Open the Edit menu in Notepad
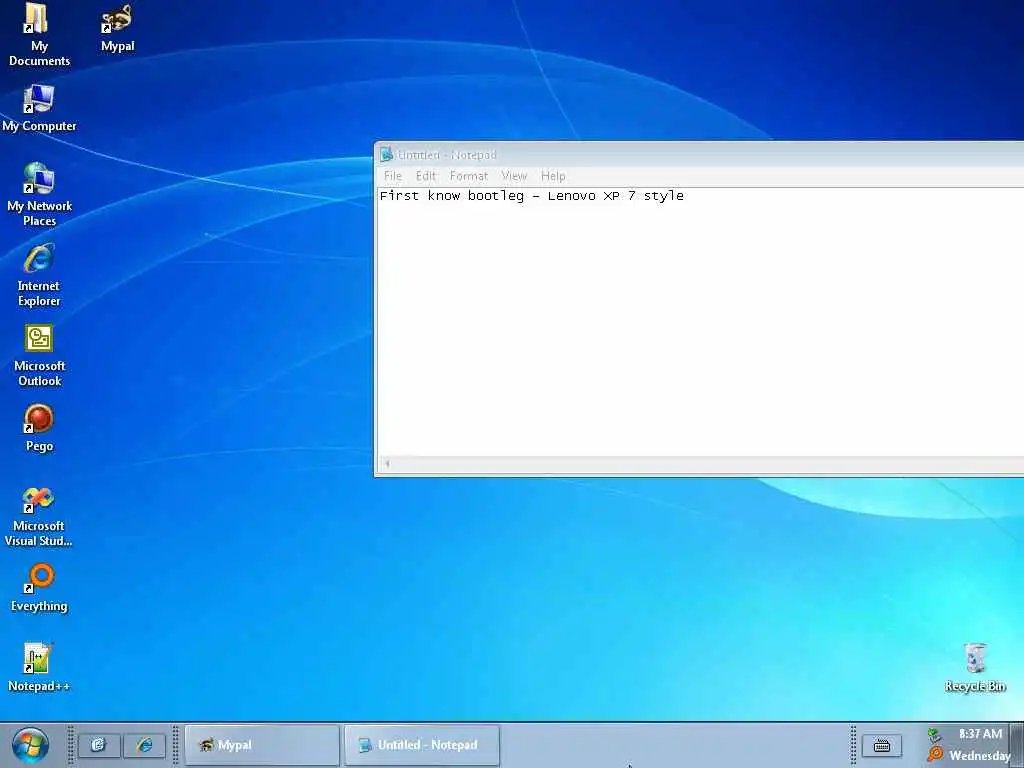 tap(425, 176)
